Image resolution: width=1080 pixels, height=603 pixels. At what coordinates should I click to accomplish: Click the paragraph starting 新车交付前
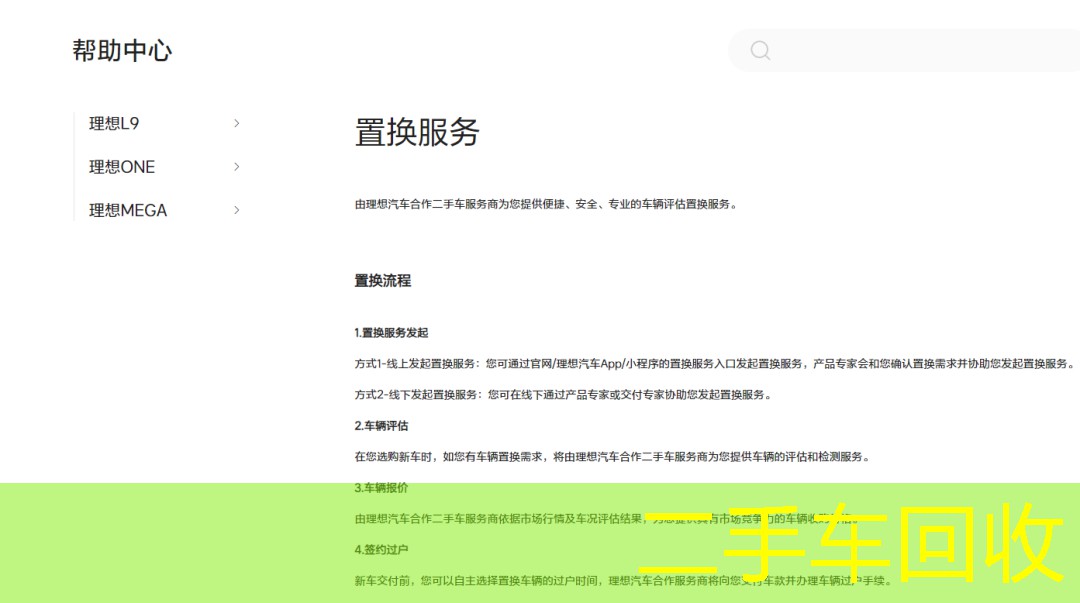click(x=623, y=581)
